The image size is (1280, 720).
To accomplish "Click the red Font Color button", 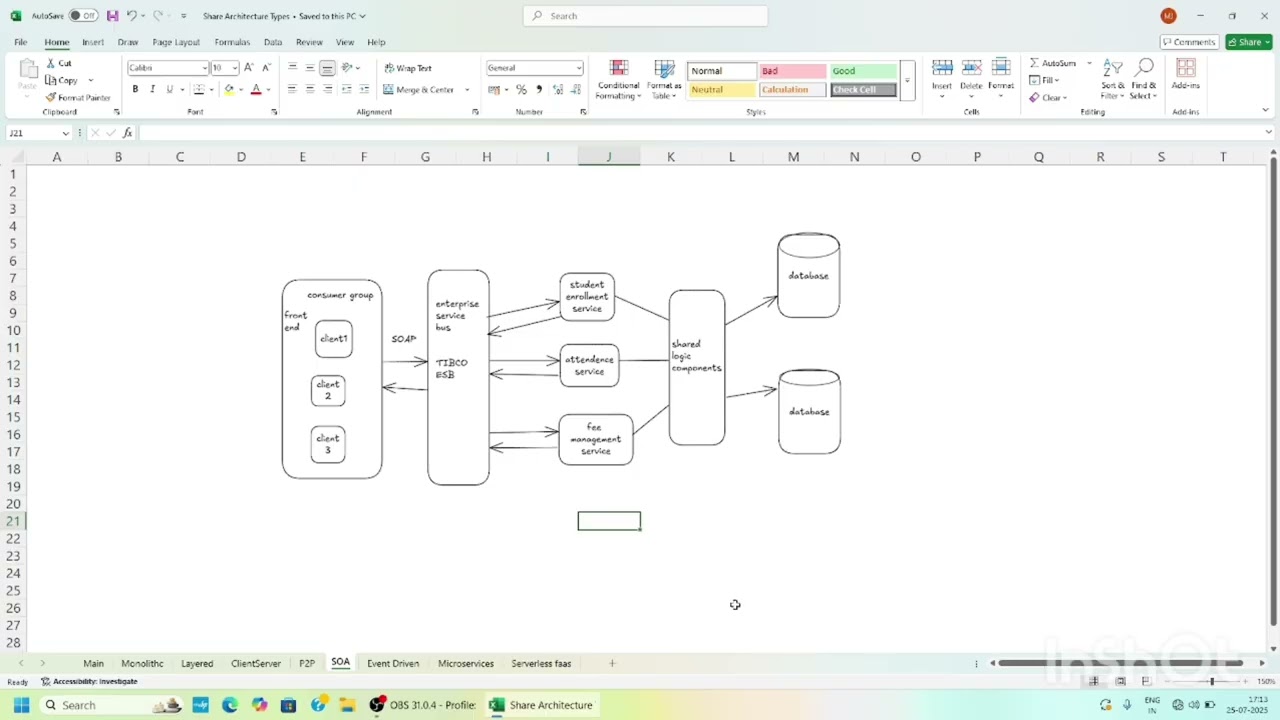I will pyautogui.click(x=256, y=89).
